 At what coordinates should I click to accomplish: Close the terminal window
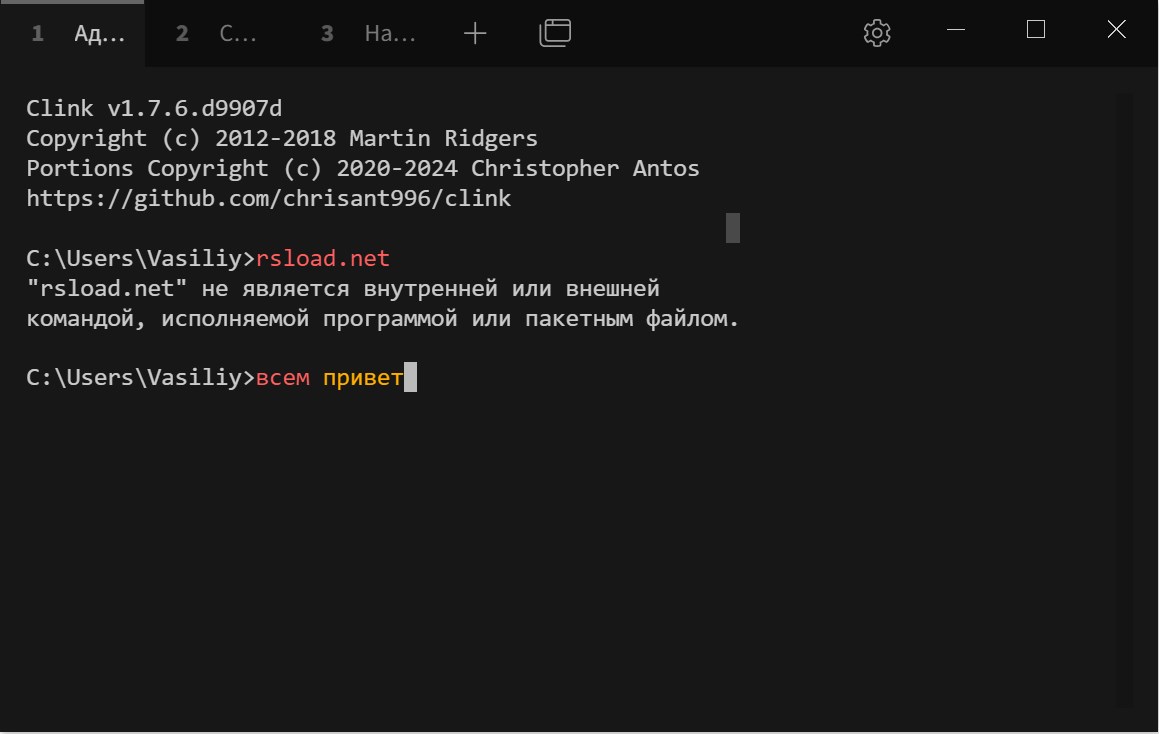(1116, 30)
